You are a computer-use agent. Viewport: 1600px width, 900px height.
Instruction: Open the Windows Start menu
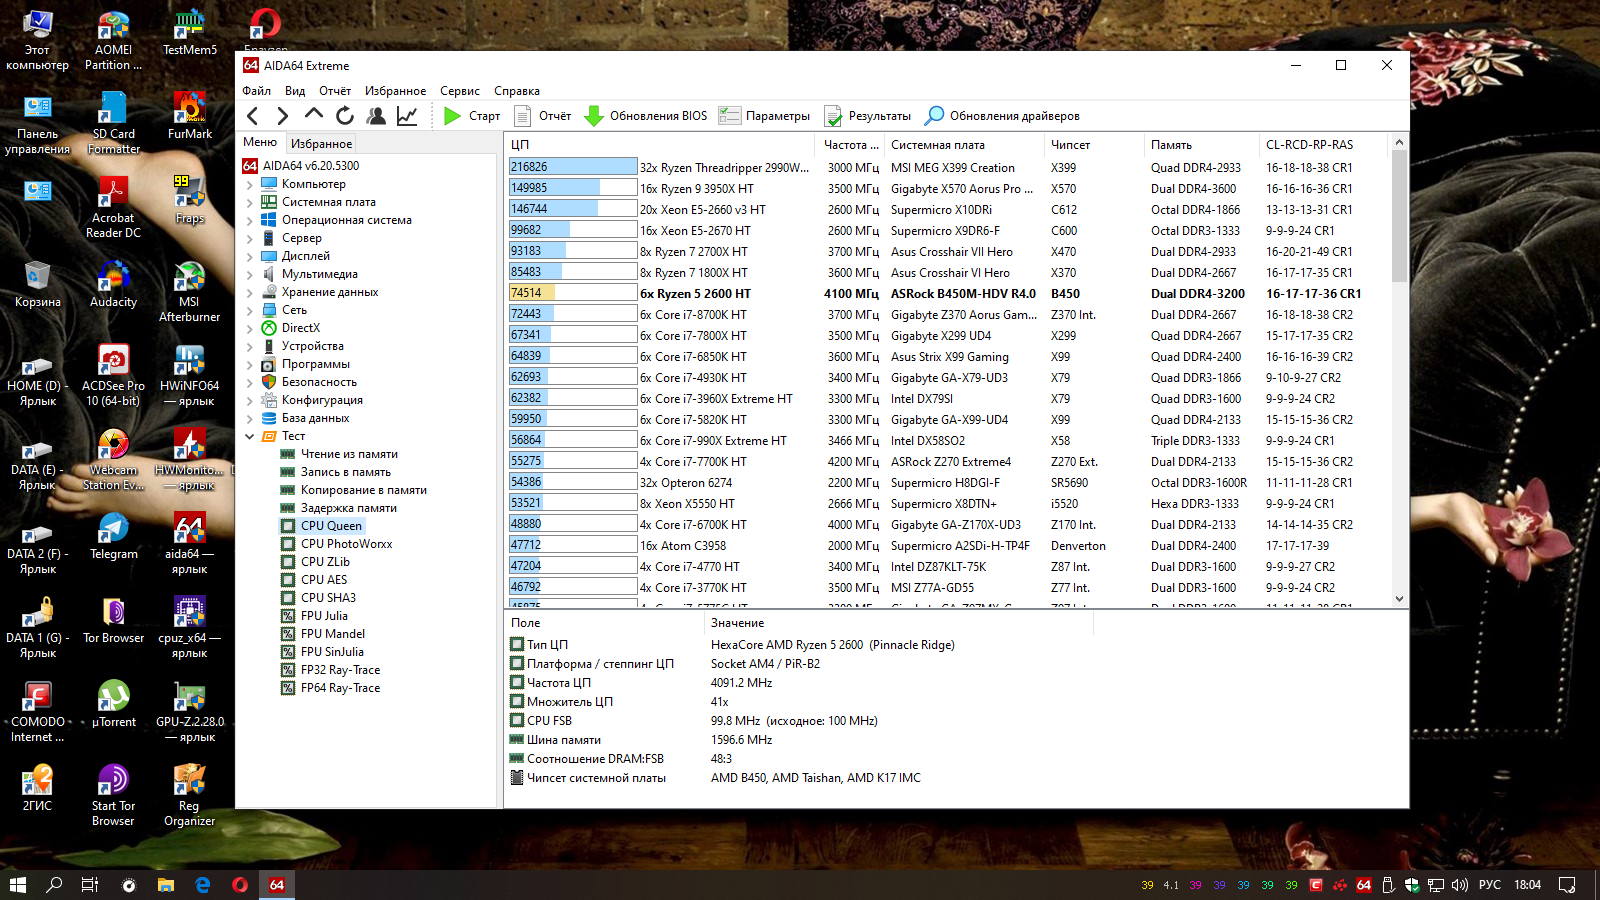pyautogui.click(x=18, y=885)
